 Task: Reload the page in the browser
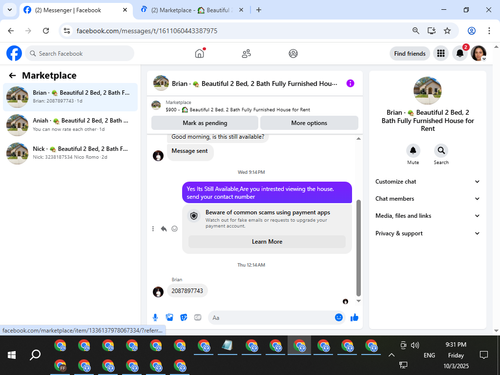(x=46, y=31)
